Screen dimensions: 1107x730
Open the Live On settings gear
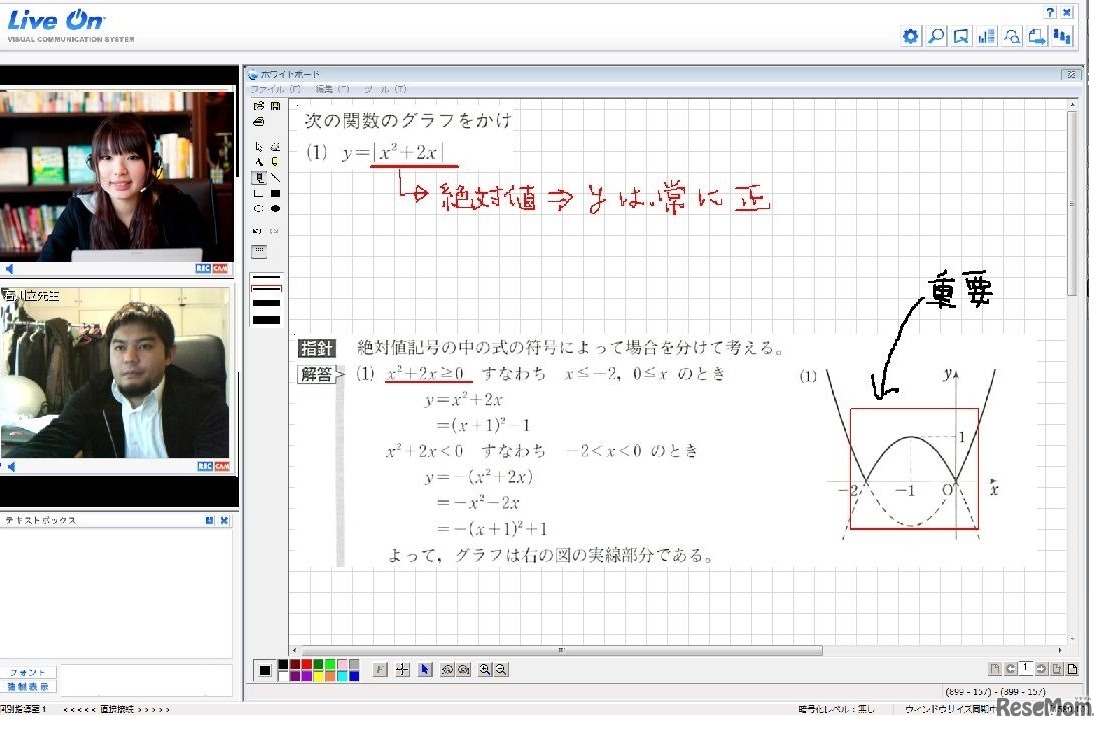[x=909, y=36]
